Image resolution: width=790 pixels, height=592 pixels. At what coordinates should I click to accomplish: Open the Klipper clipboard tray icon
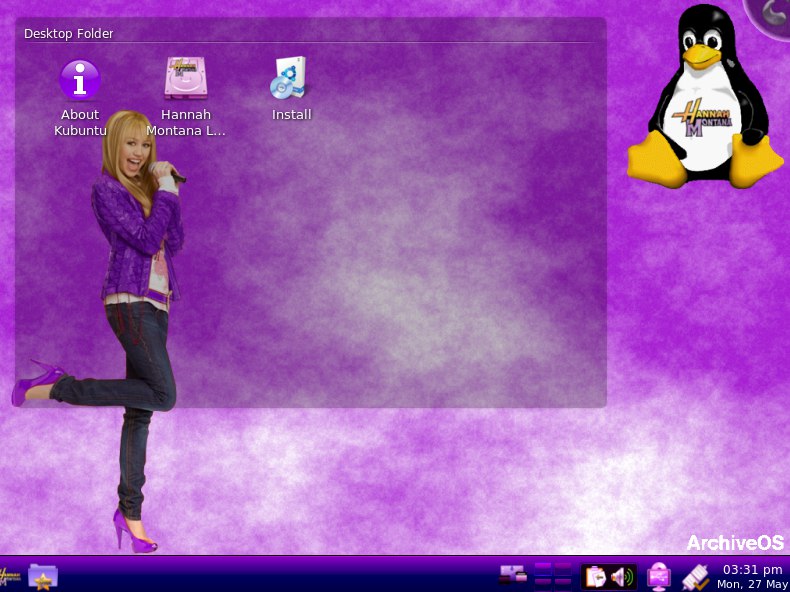tap(596, 576)
